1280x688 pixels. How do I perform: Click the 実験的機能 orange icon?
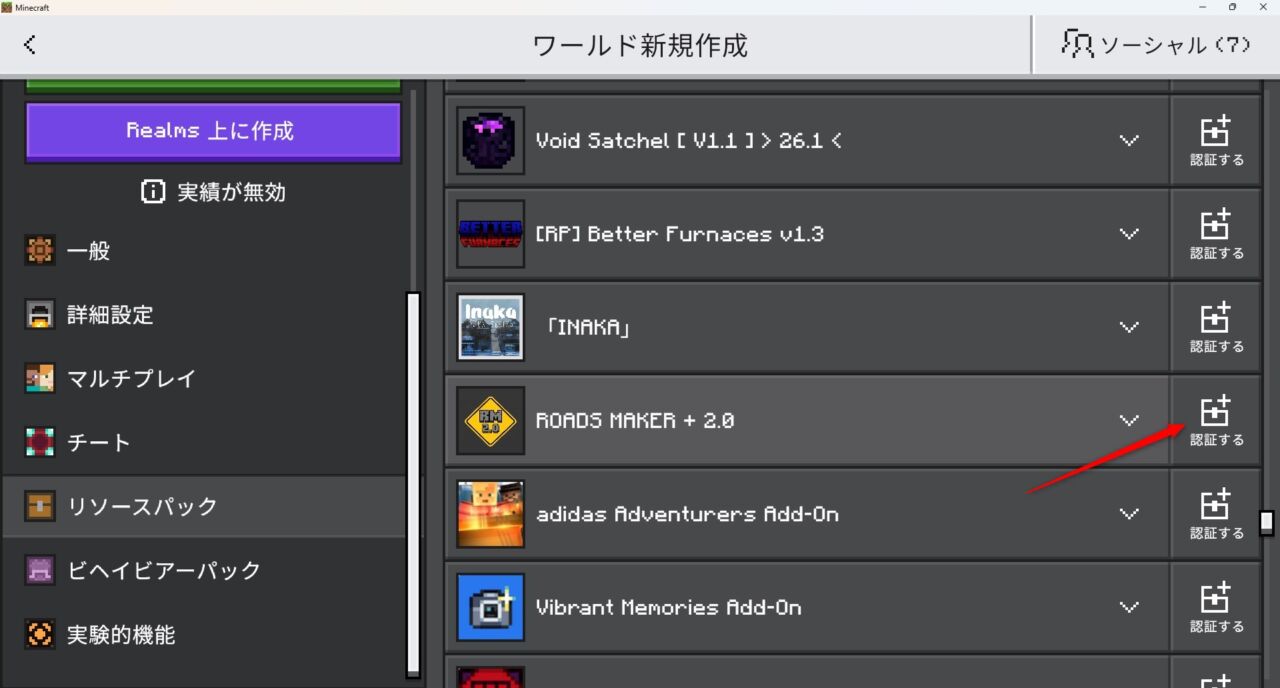pos(40,635)
